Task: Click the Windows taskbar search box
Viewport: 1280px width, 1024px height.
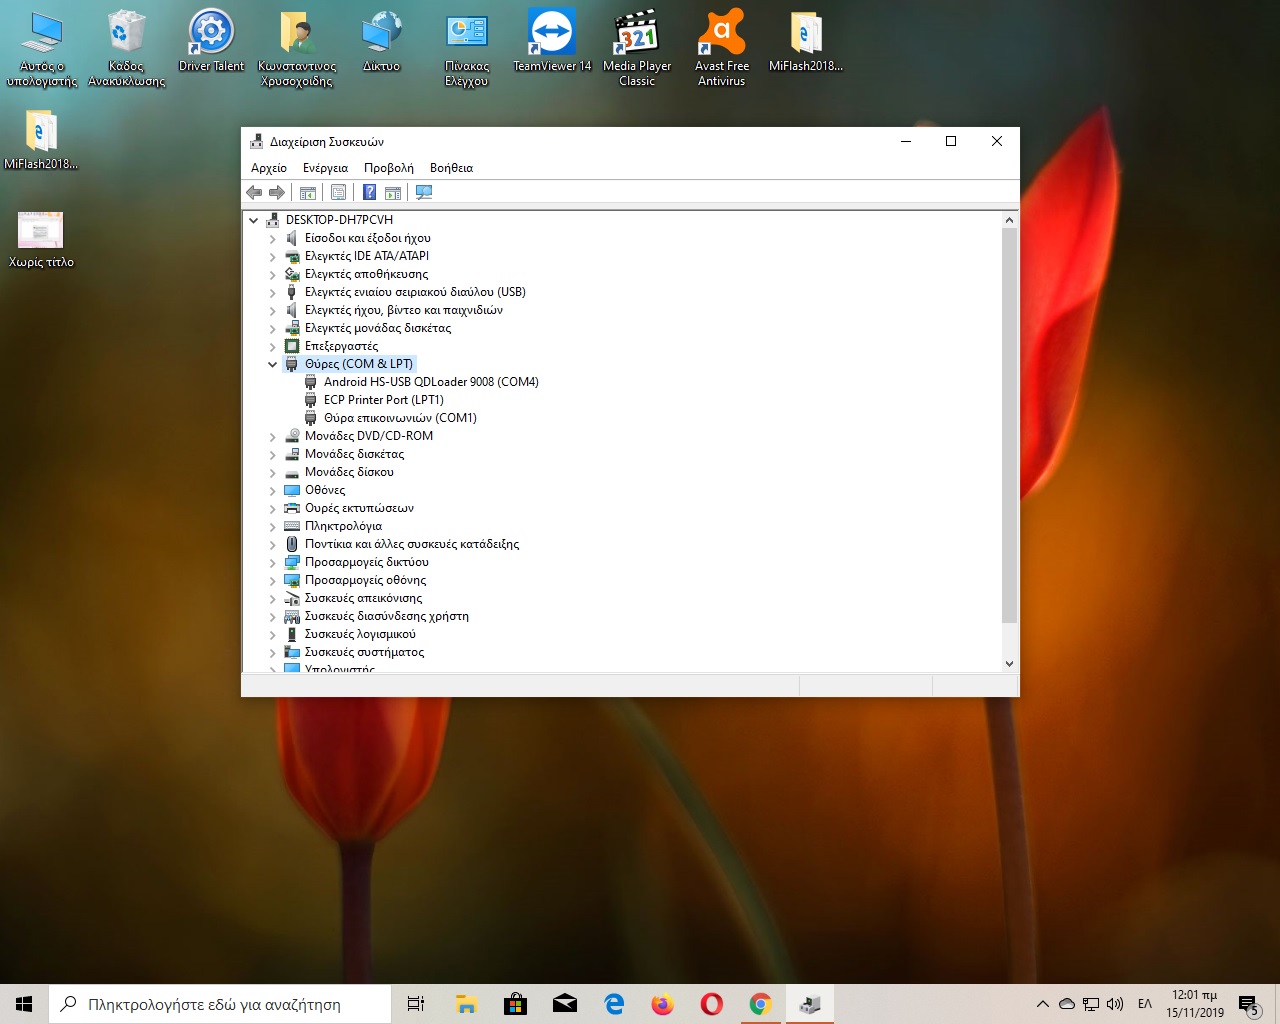Action: [220, 1004]
